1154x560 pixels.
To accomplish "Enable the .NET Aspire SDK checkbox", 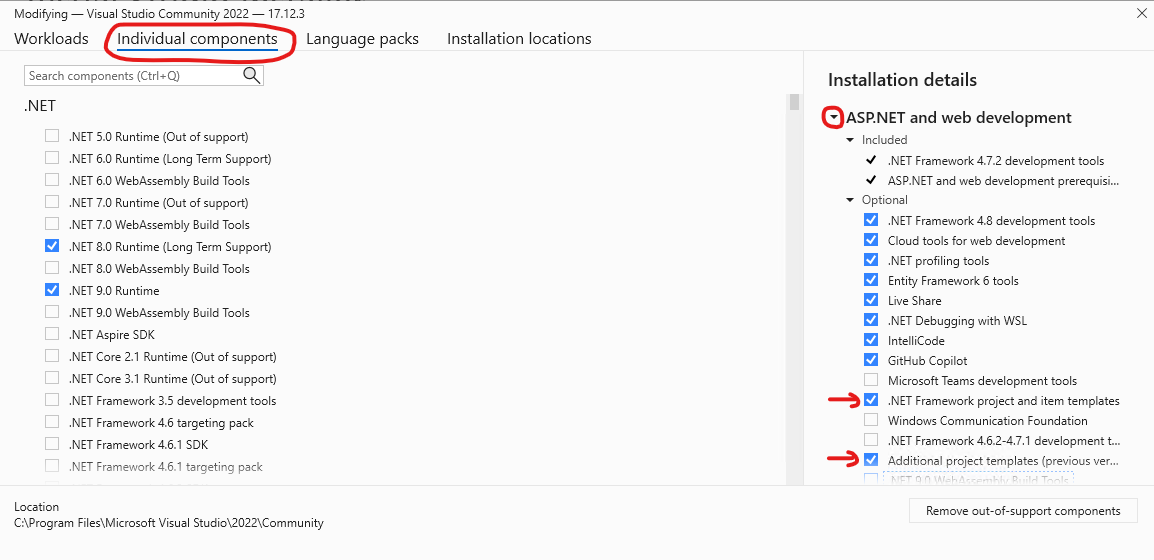I will (x=52, y=334).
